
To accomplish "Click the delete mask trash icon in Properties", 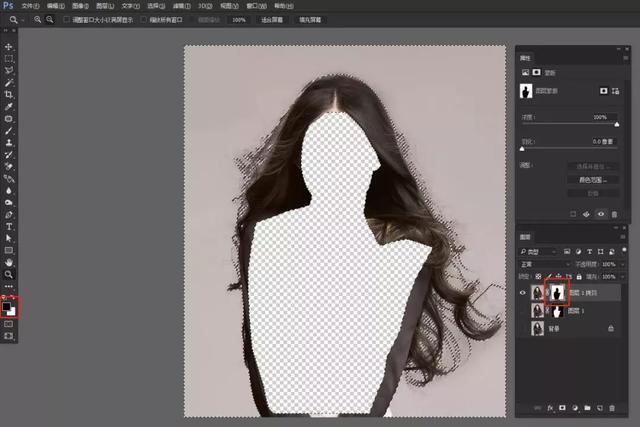I will [614, 213].
